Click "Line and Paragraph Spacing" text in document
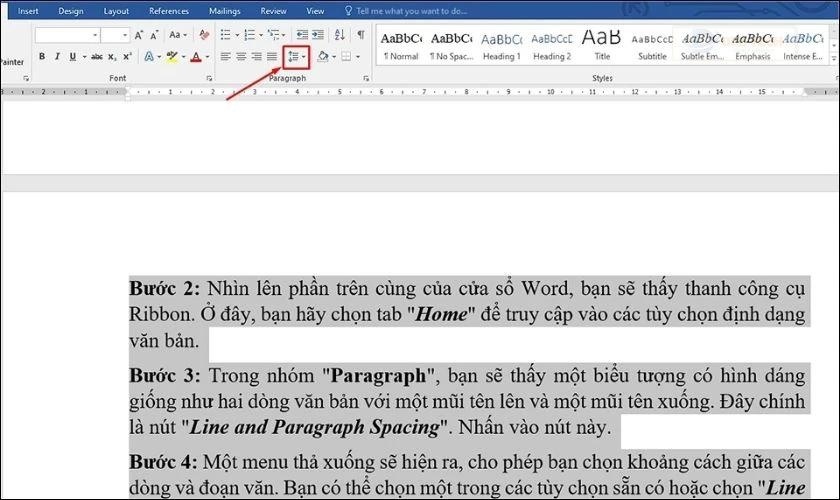This screenshot has width=840, height=500. (x=315, y=427)
